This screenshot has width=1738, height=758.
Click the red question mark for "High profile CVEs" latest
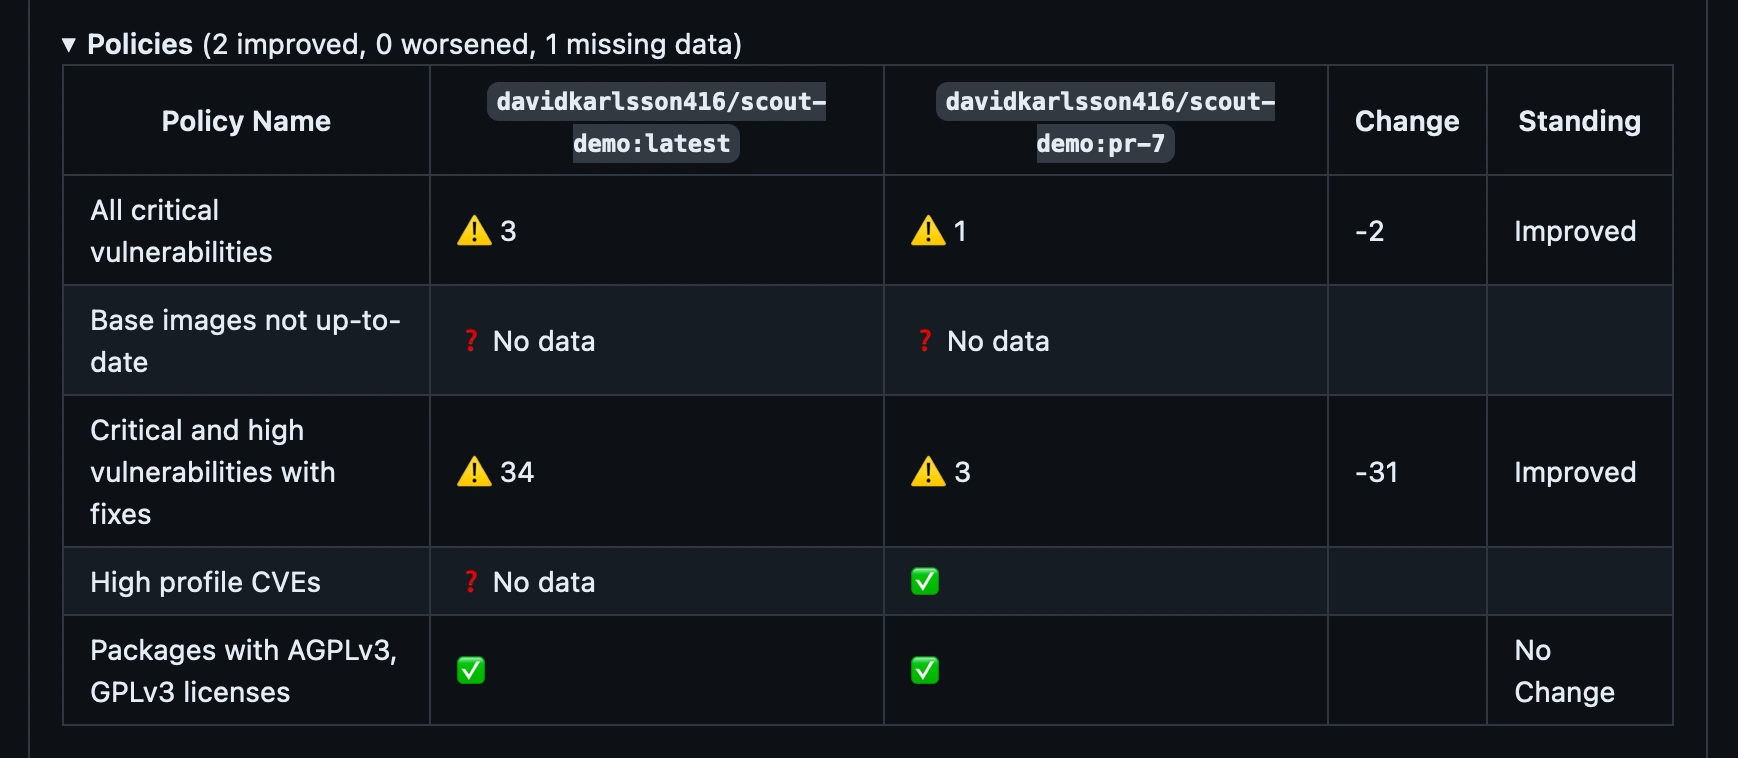471,581
